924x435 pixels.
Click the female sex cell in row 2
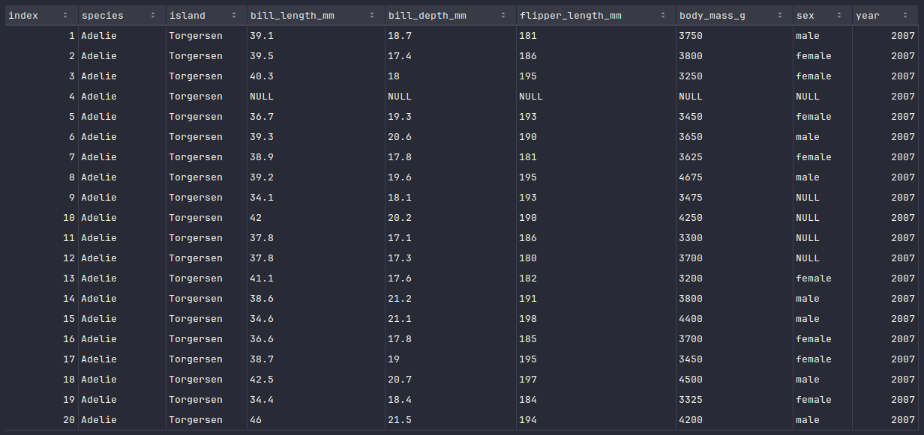pos(813,56)
